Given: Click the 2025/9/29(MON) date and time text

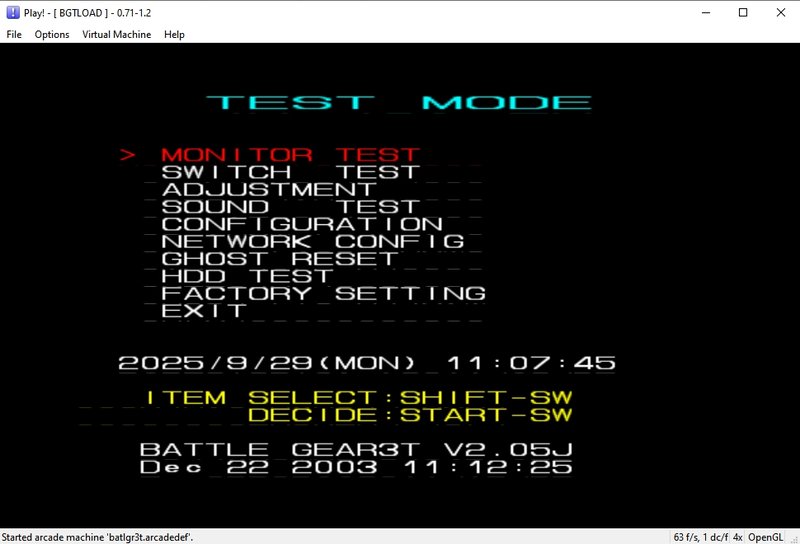Looking at the screenshot, I should click(x=366, y=363).
